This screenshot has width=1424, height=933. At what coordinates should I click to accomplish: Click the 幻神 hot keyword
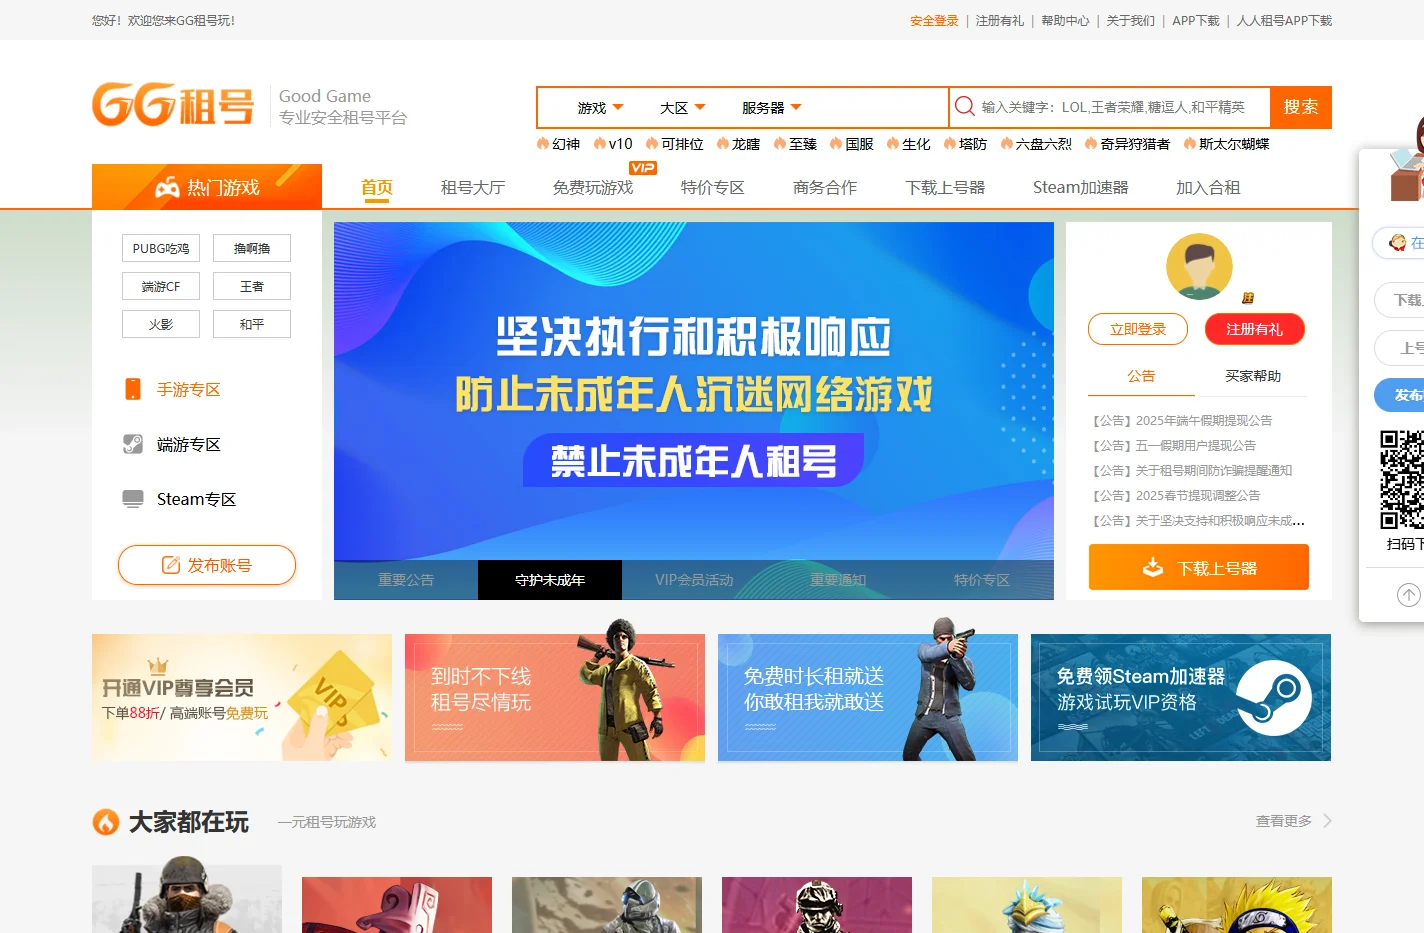[558, 144]
